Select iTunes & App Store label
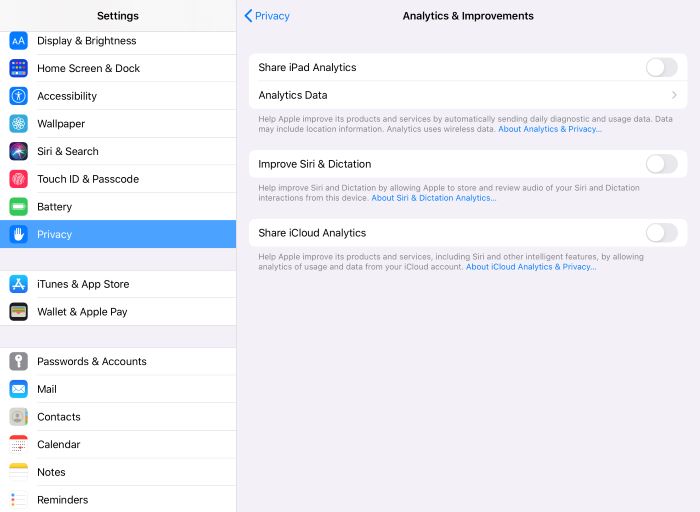Viewport: 700px width, 512px height. pyautogui.click(x=83, y=284)
